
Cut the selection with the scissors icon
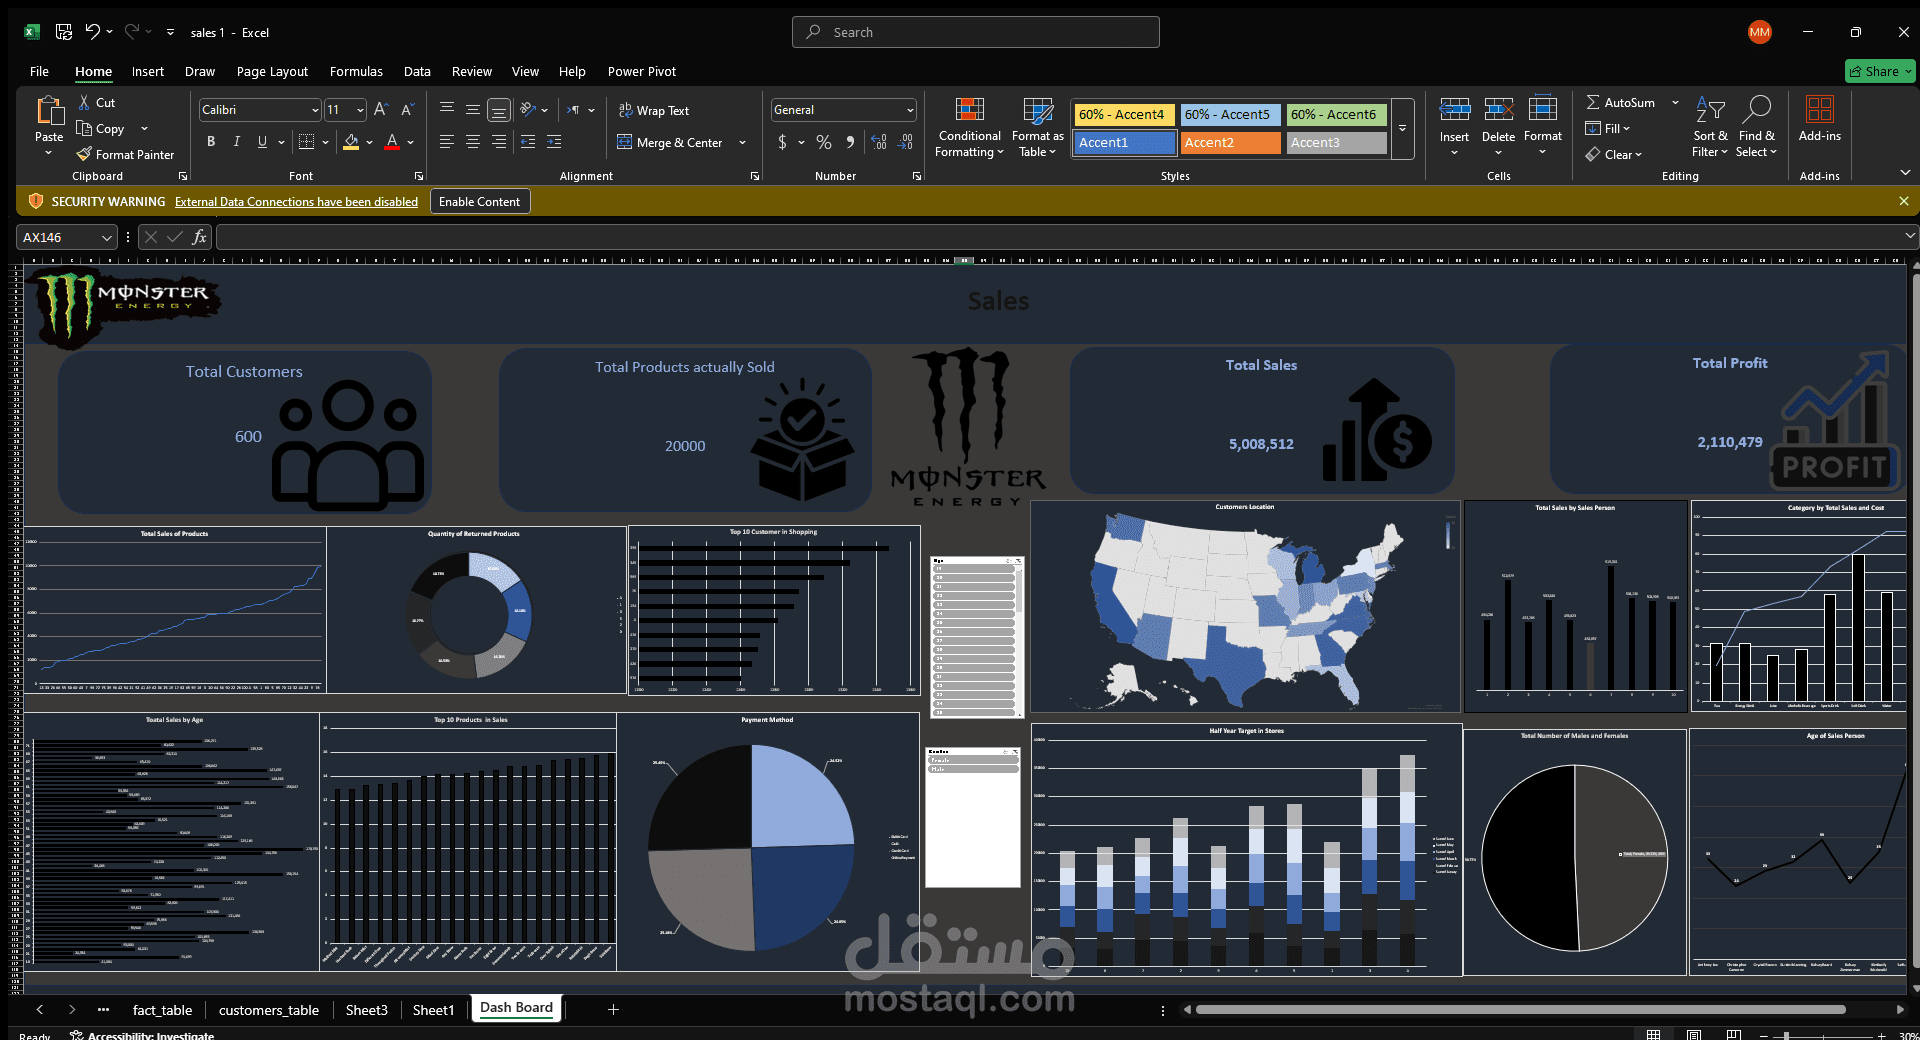tap(85, 102)
